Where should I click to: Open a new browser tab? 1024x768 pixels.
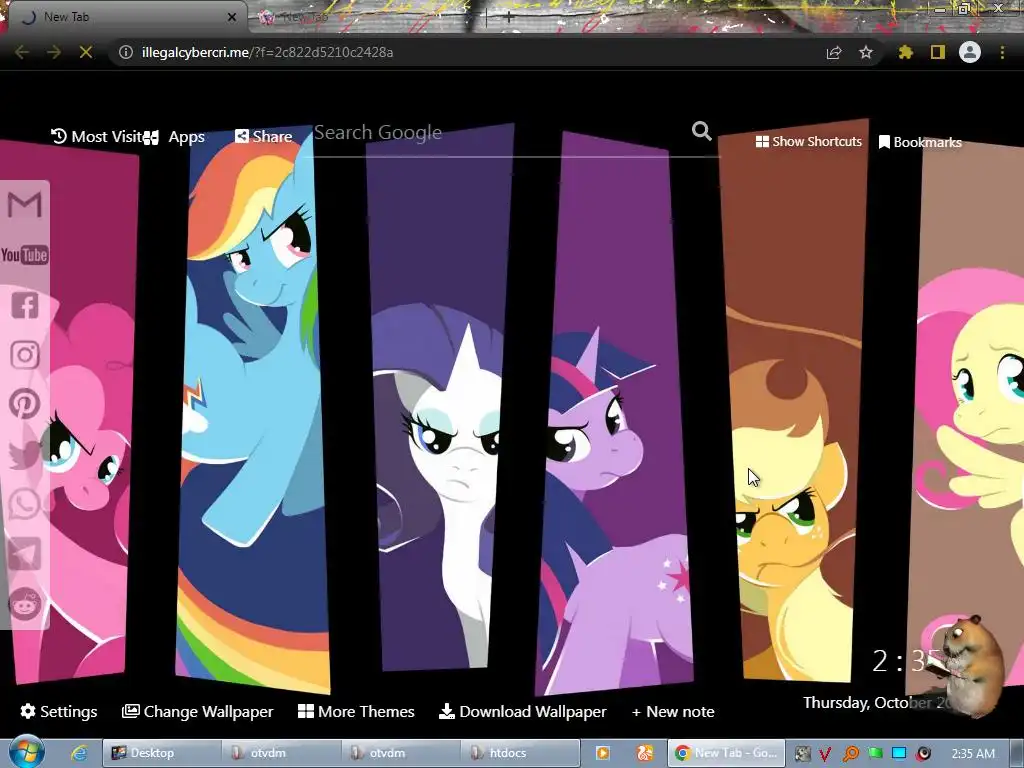point(509,18)
